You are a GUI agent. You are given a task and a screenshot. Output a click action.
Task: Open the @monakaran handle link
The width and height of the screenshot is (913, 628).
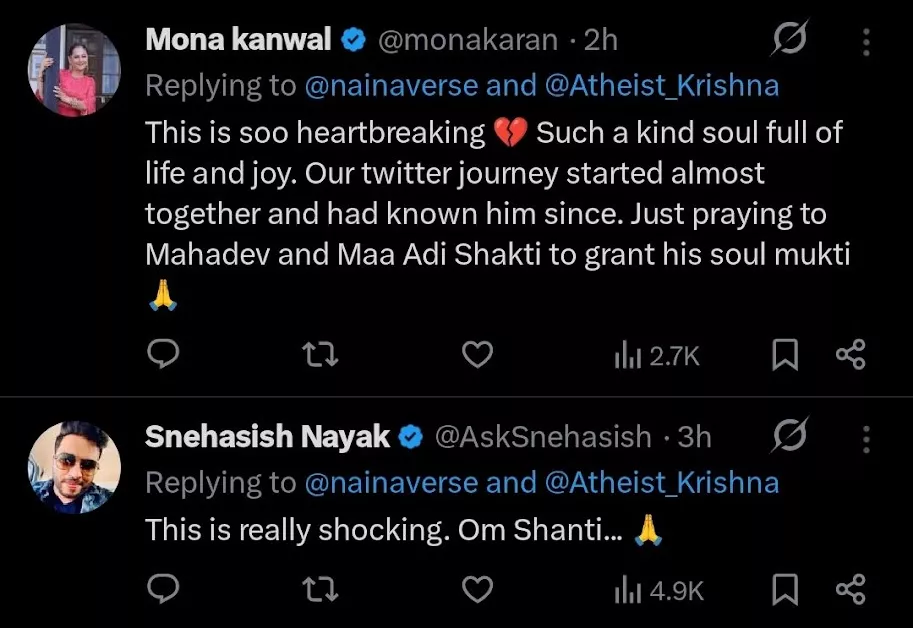pyautogui.click(x=465, y=40)
